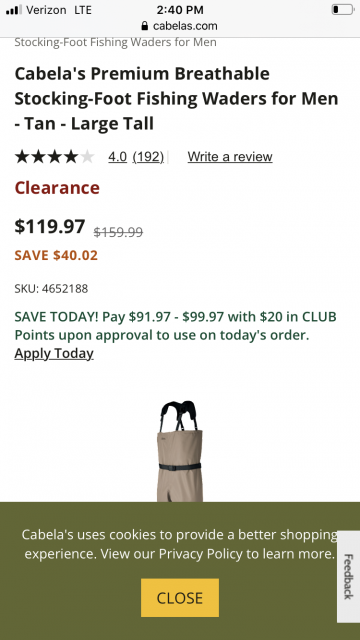Tap the cellular signal bars icon
The image size is (360, 640).
pos(14,10)
